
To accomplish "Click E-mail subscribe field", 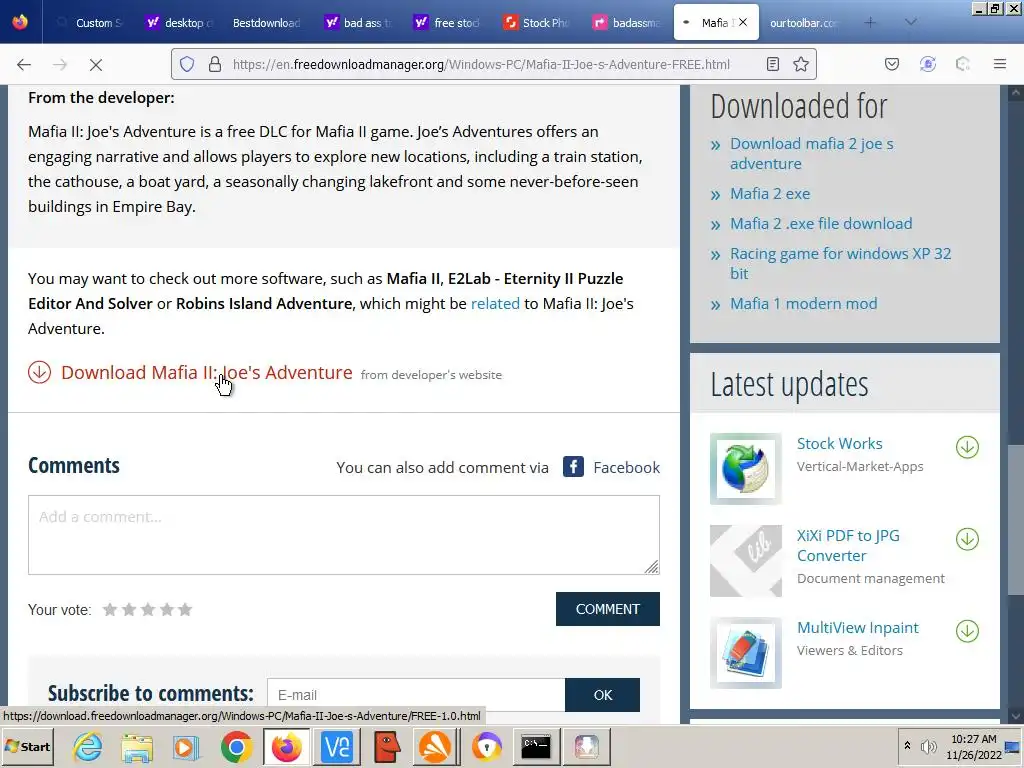I will tap(415, 695).
